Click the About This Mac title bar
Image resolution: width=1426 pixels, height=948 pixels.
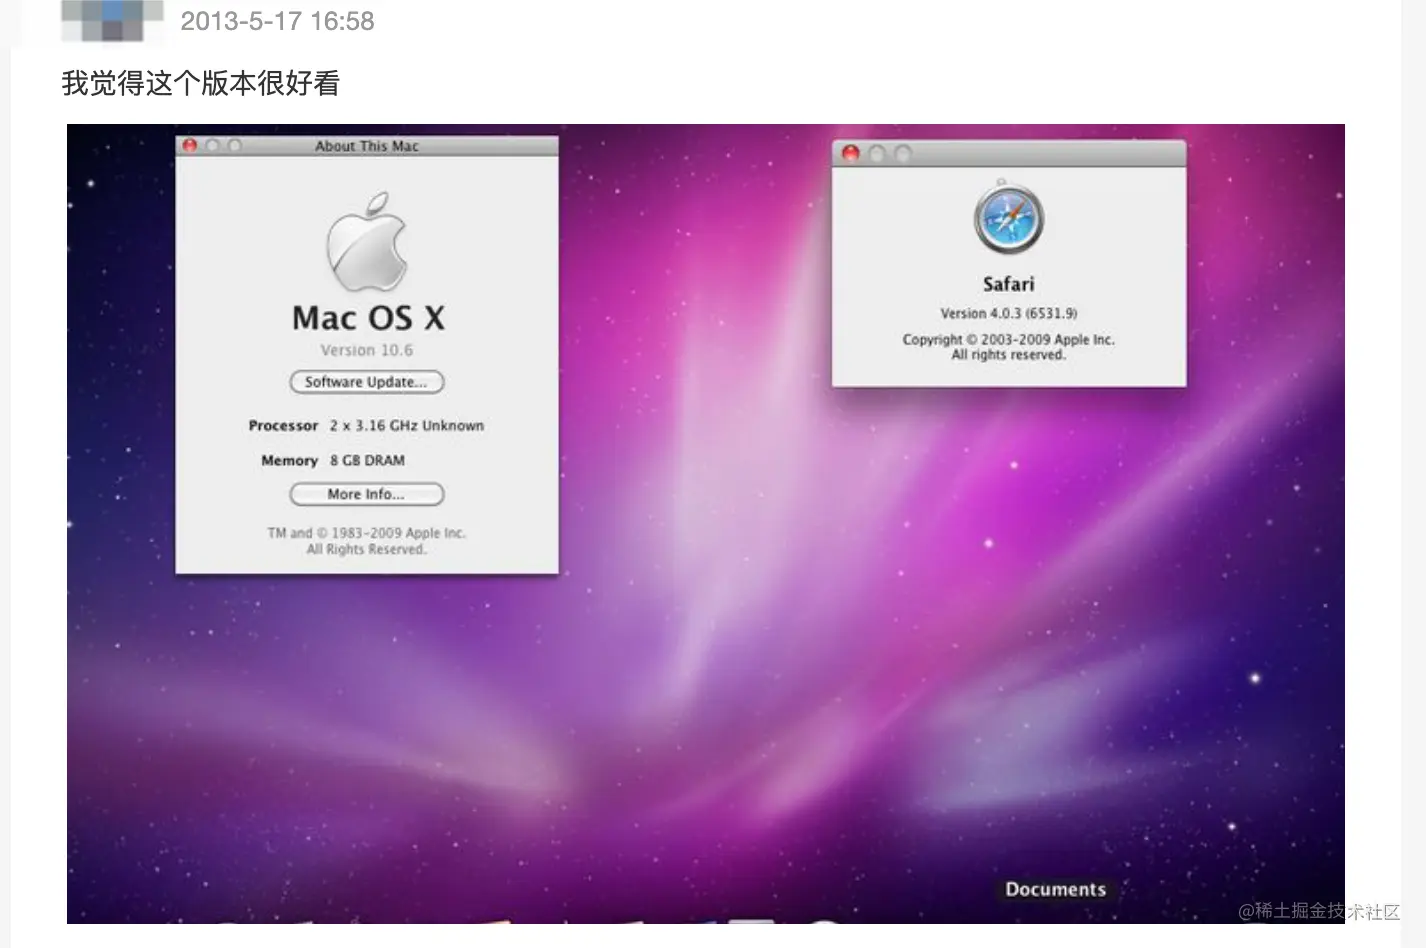366,145
